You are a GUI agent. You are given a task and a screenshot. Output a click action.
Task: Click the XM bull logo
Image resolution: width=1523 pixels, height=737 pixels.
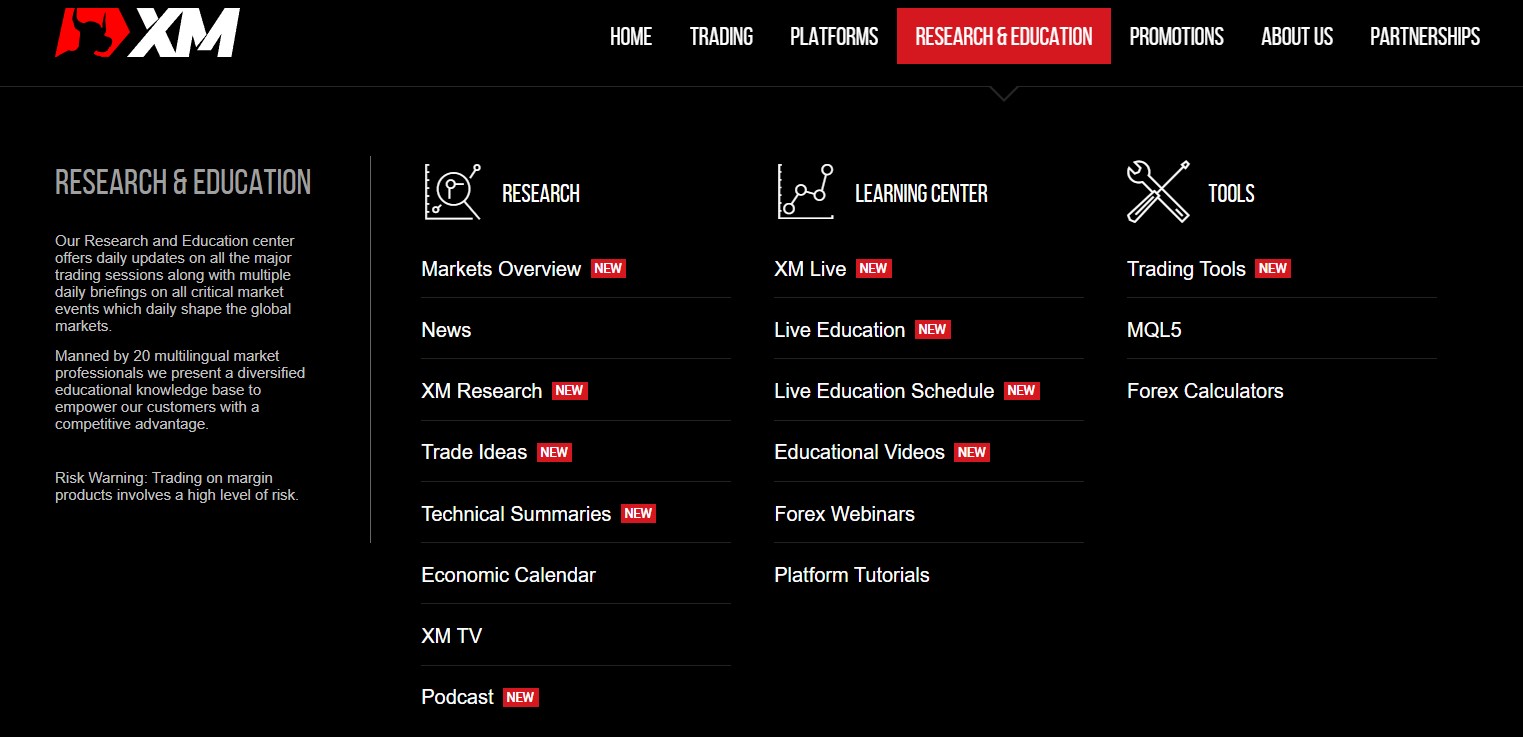[148, 33]
